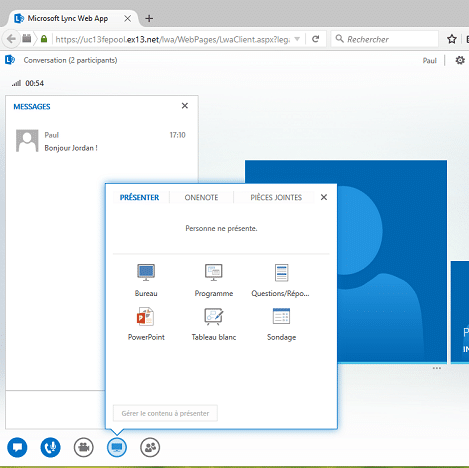This screenshot has width=469, height=468.
Task: Click the Conversation (2 participants) title
Action: pyautogui.click(x=70, y=60)
